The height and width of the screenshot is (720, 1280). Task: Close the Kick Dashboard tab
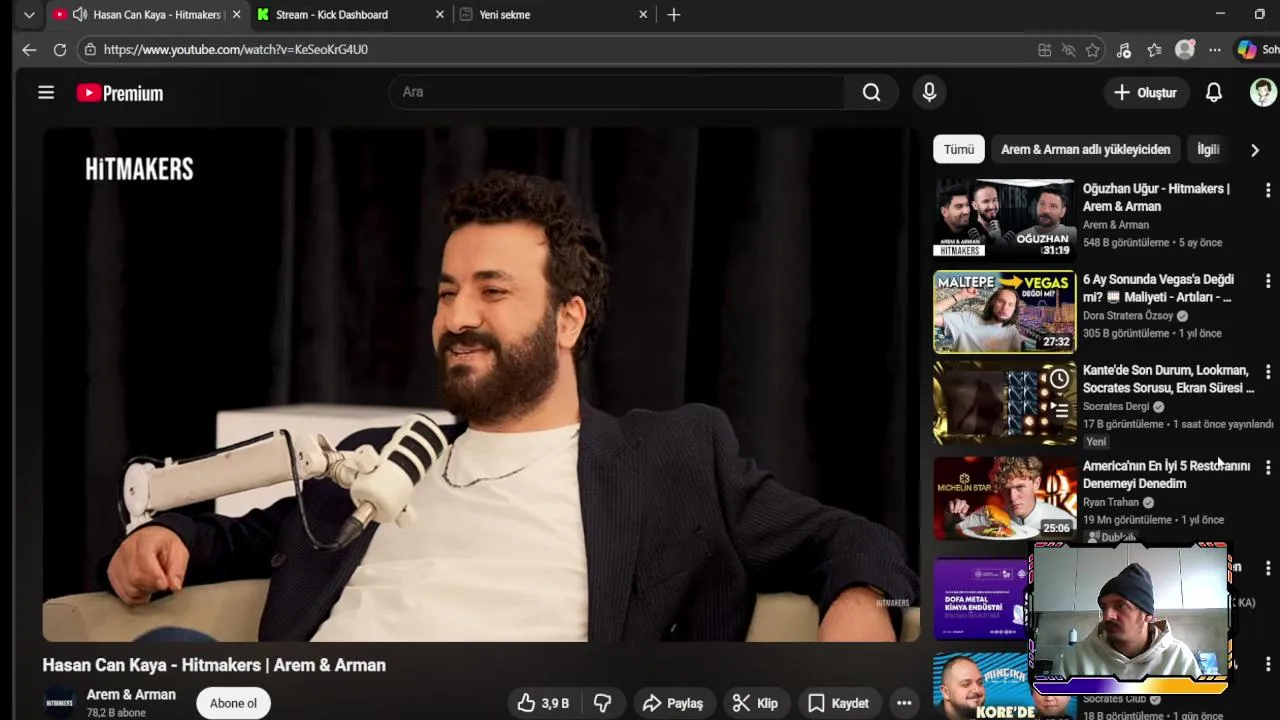[440, 15]
